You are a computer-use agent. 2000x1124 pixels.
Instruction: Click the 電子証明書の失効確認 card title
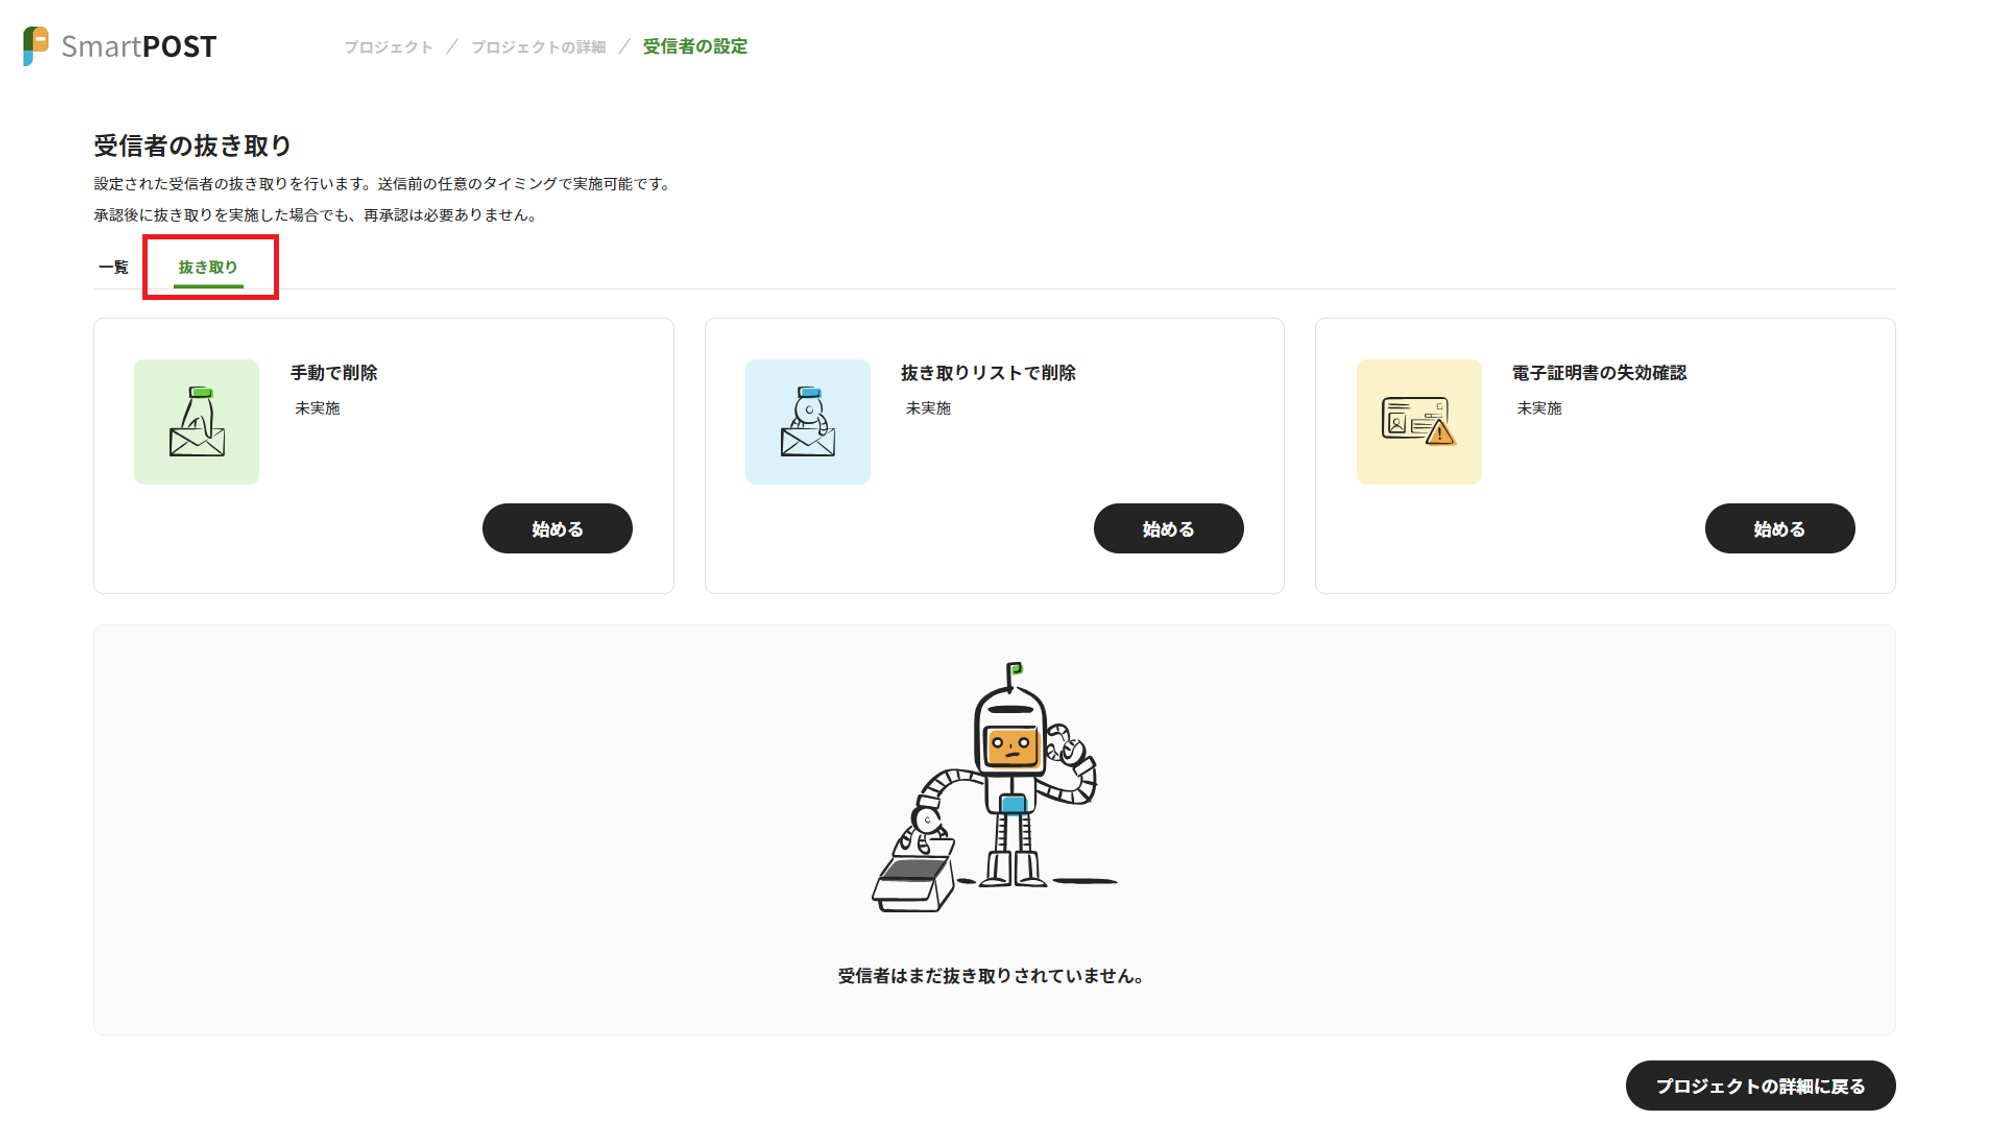pyautogui.click(x=1598, y=373)
